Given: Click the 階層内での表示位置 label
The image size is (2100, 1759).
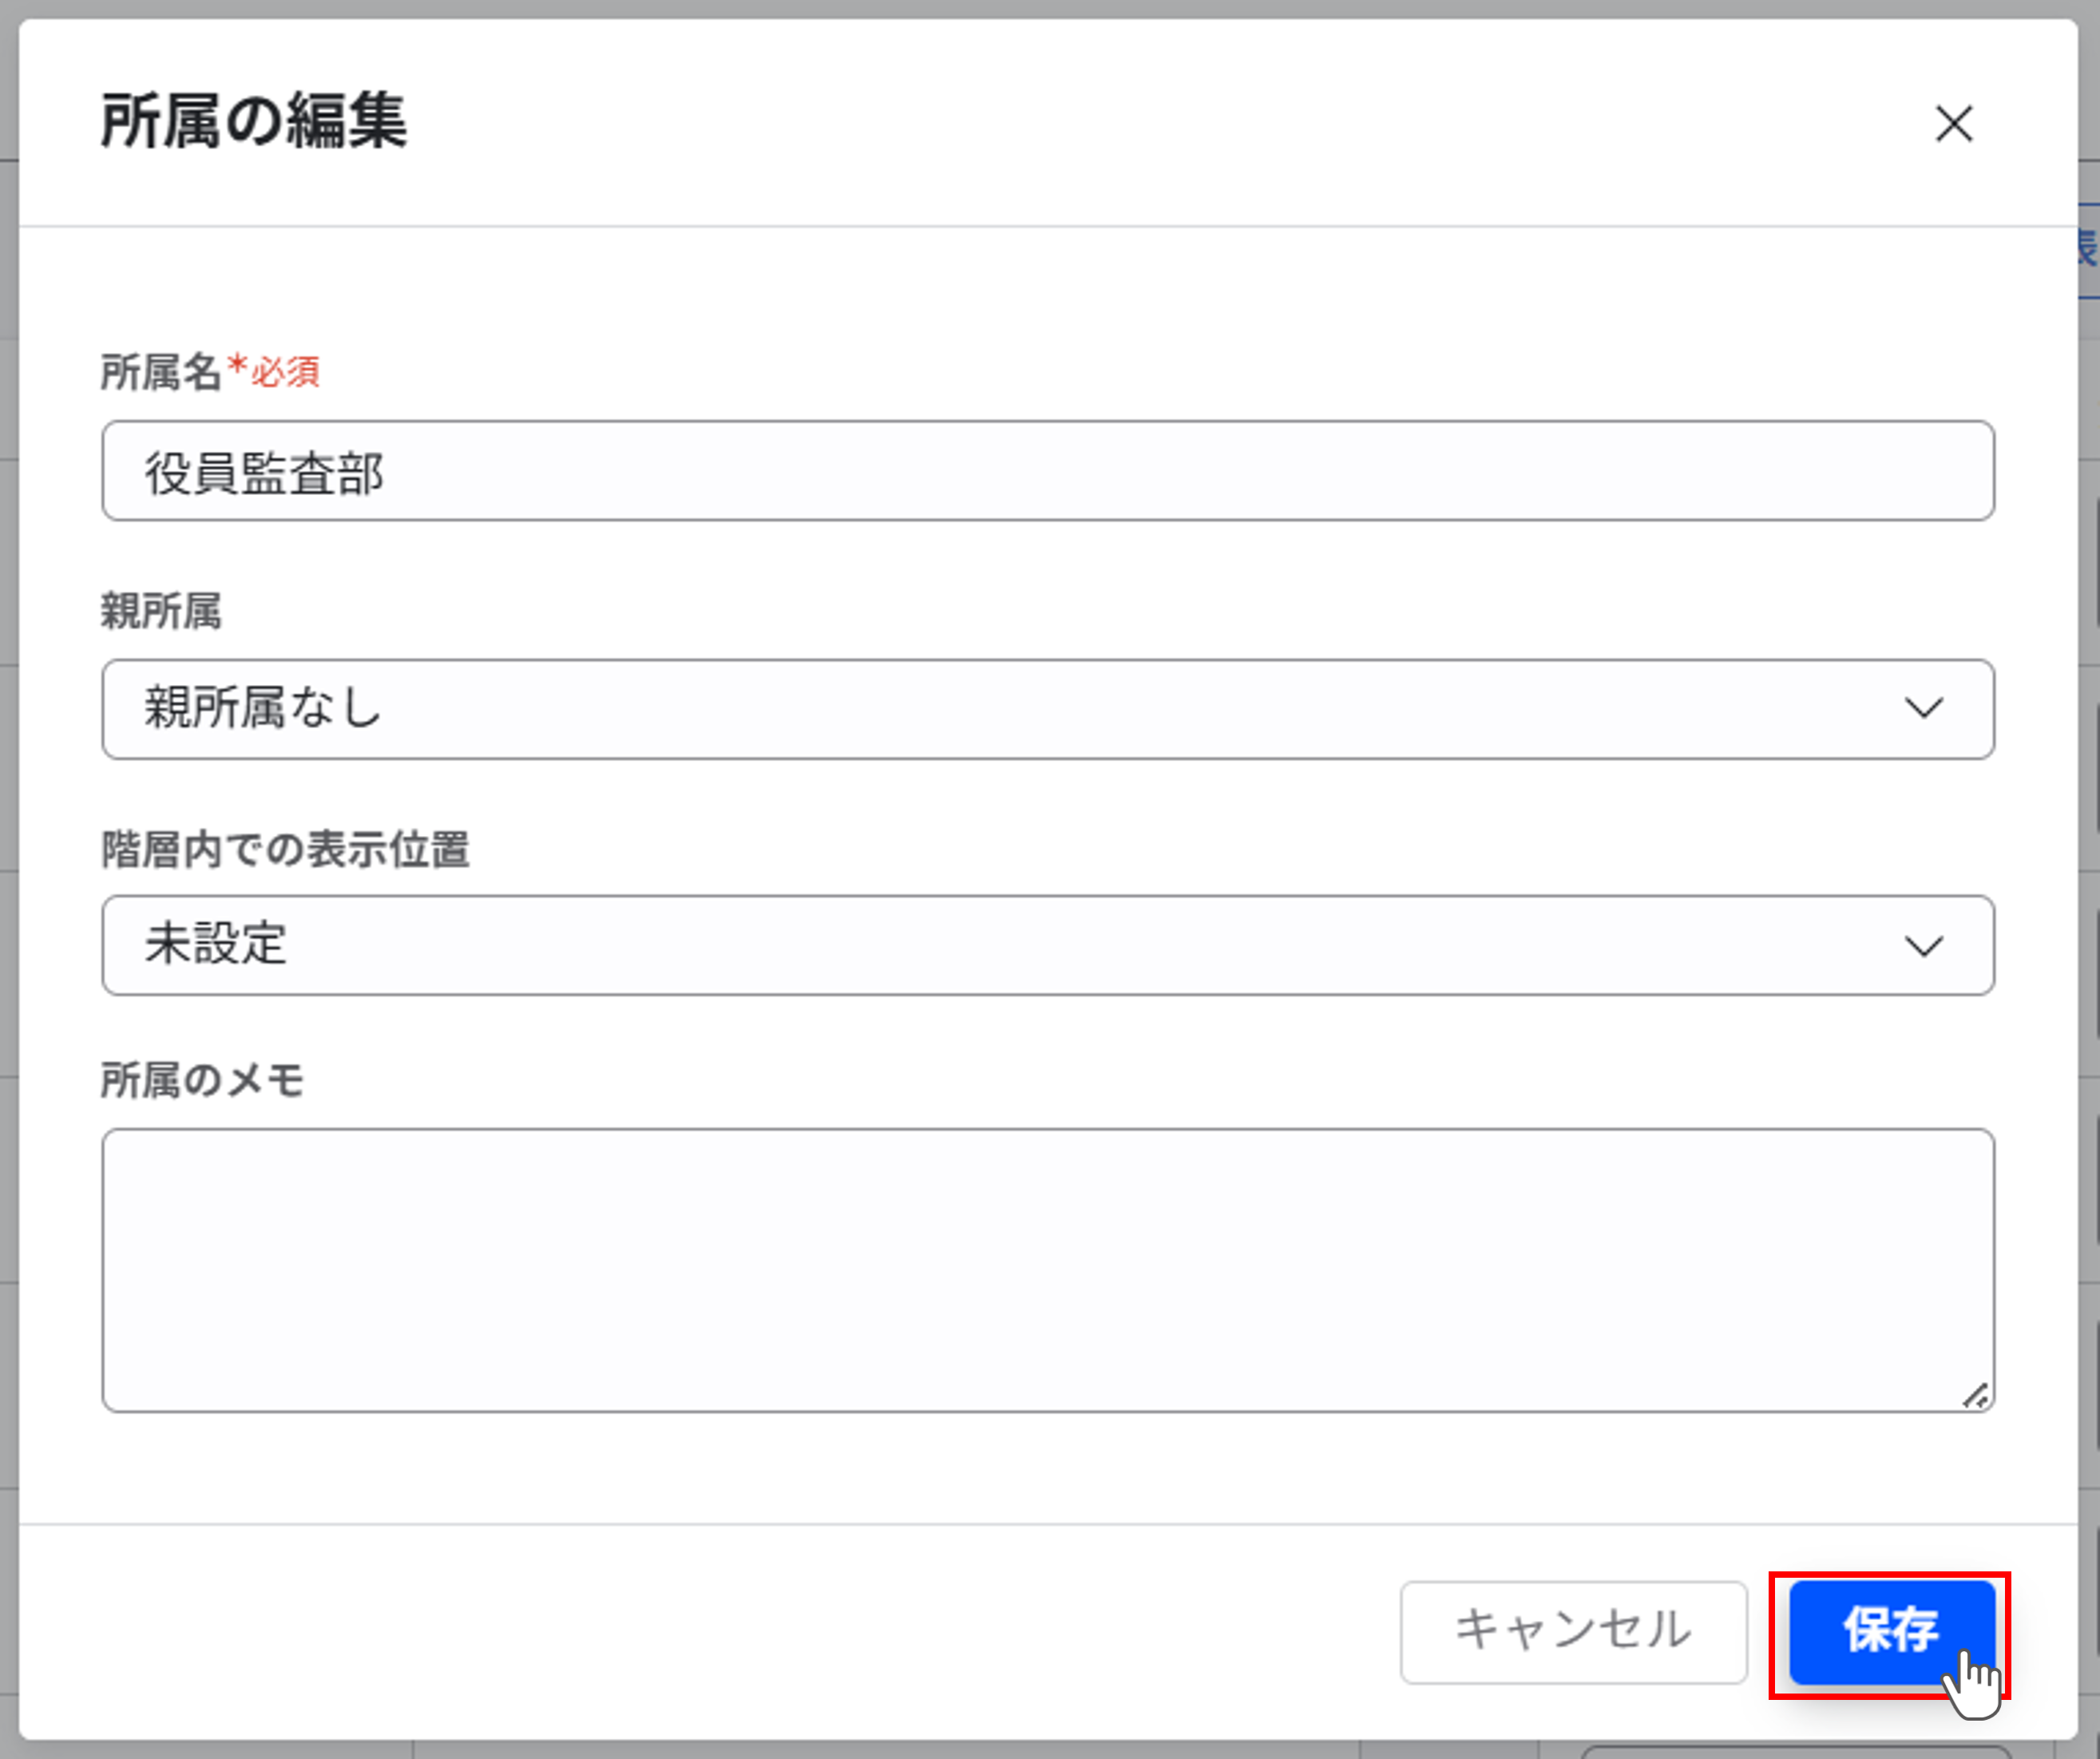Looking at the screenshot, I should (x=287, y=848).
